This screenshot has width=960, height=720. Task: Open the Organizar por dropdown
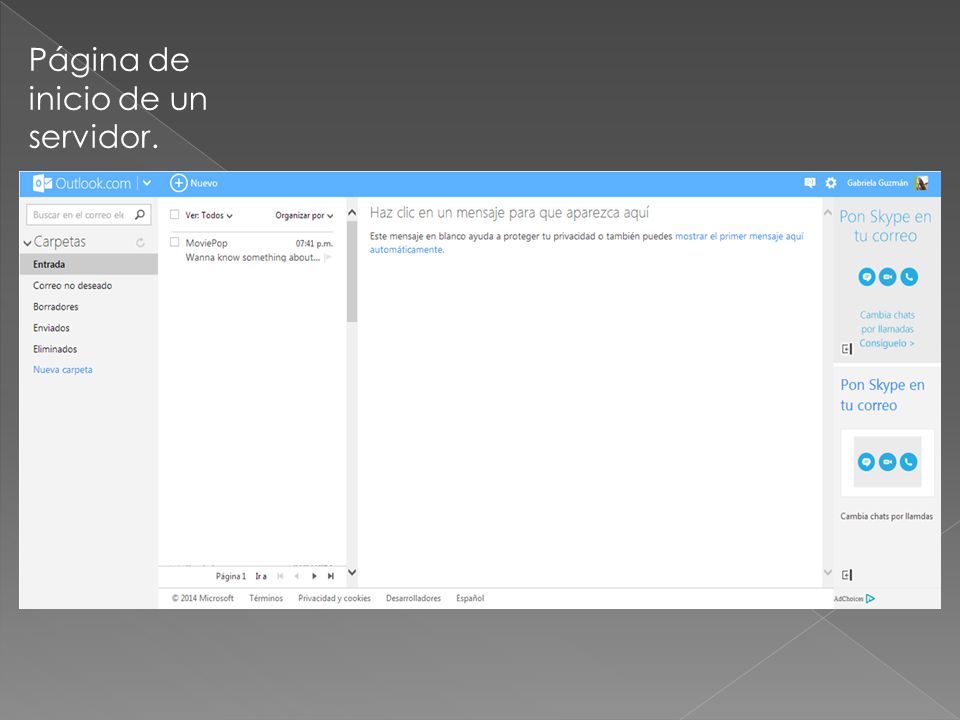(x=304, y=216)
